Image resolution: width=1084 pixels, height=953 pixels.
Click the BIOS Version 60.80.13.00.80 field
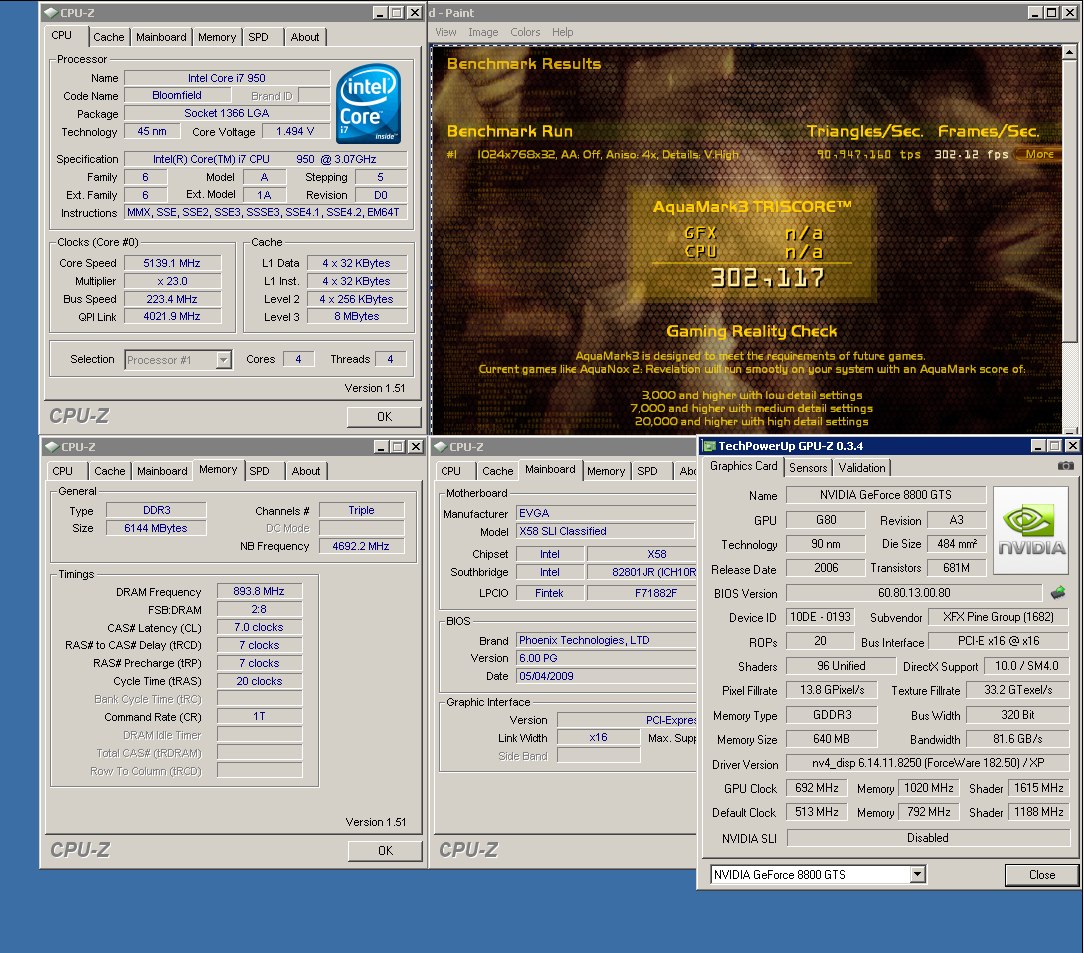[x=914, y=593]
